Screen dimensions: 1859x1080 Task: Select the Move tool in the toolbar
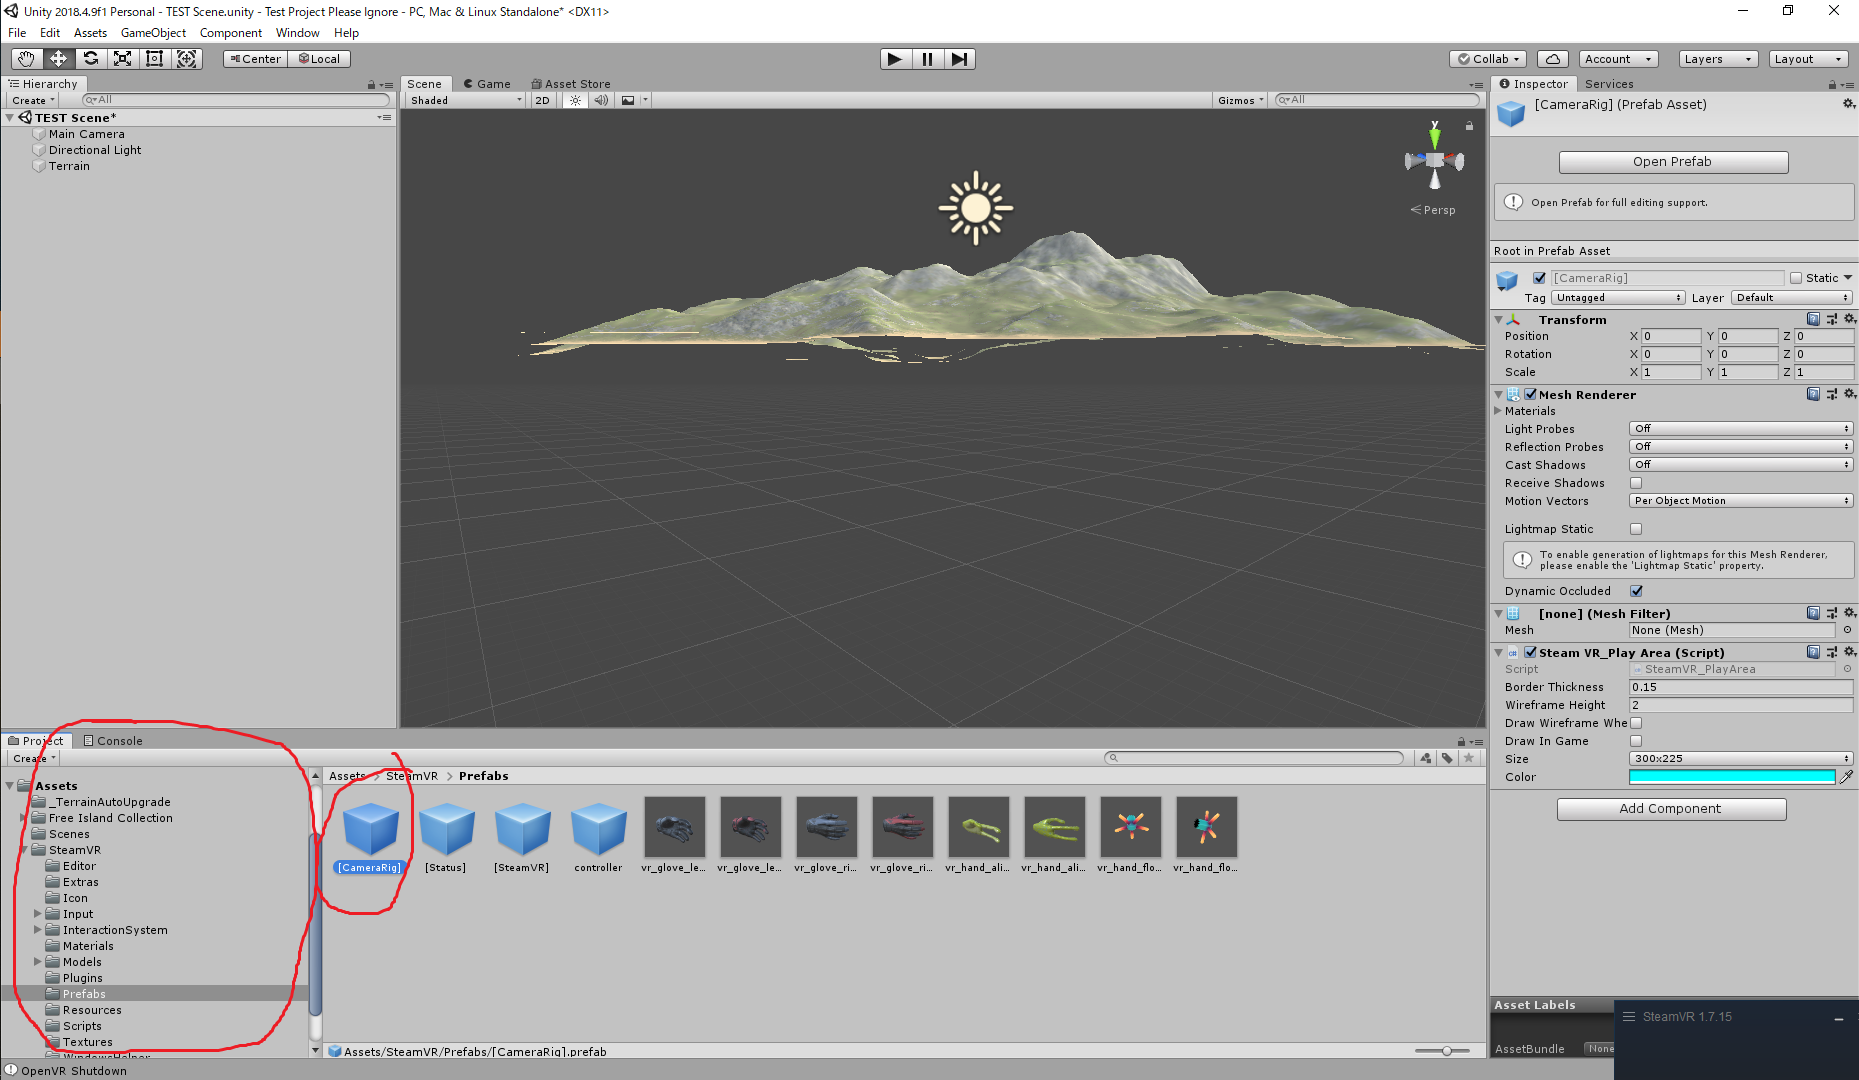point(58,59)
